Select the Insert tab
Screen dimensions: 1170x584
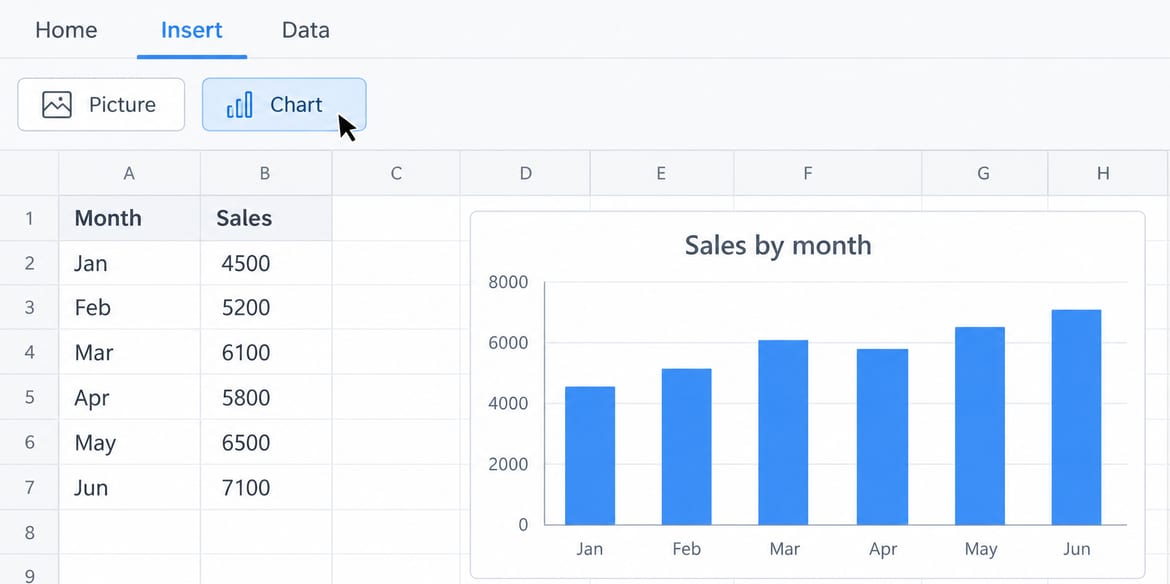[x=192, y=30]
